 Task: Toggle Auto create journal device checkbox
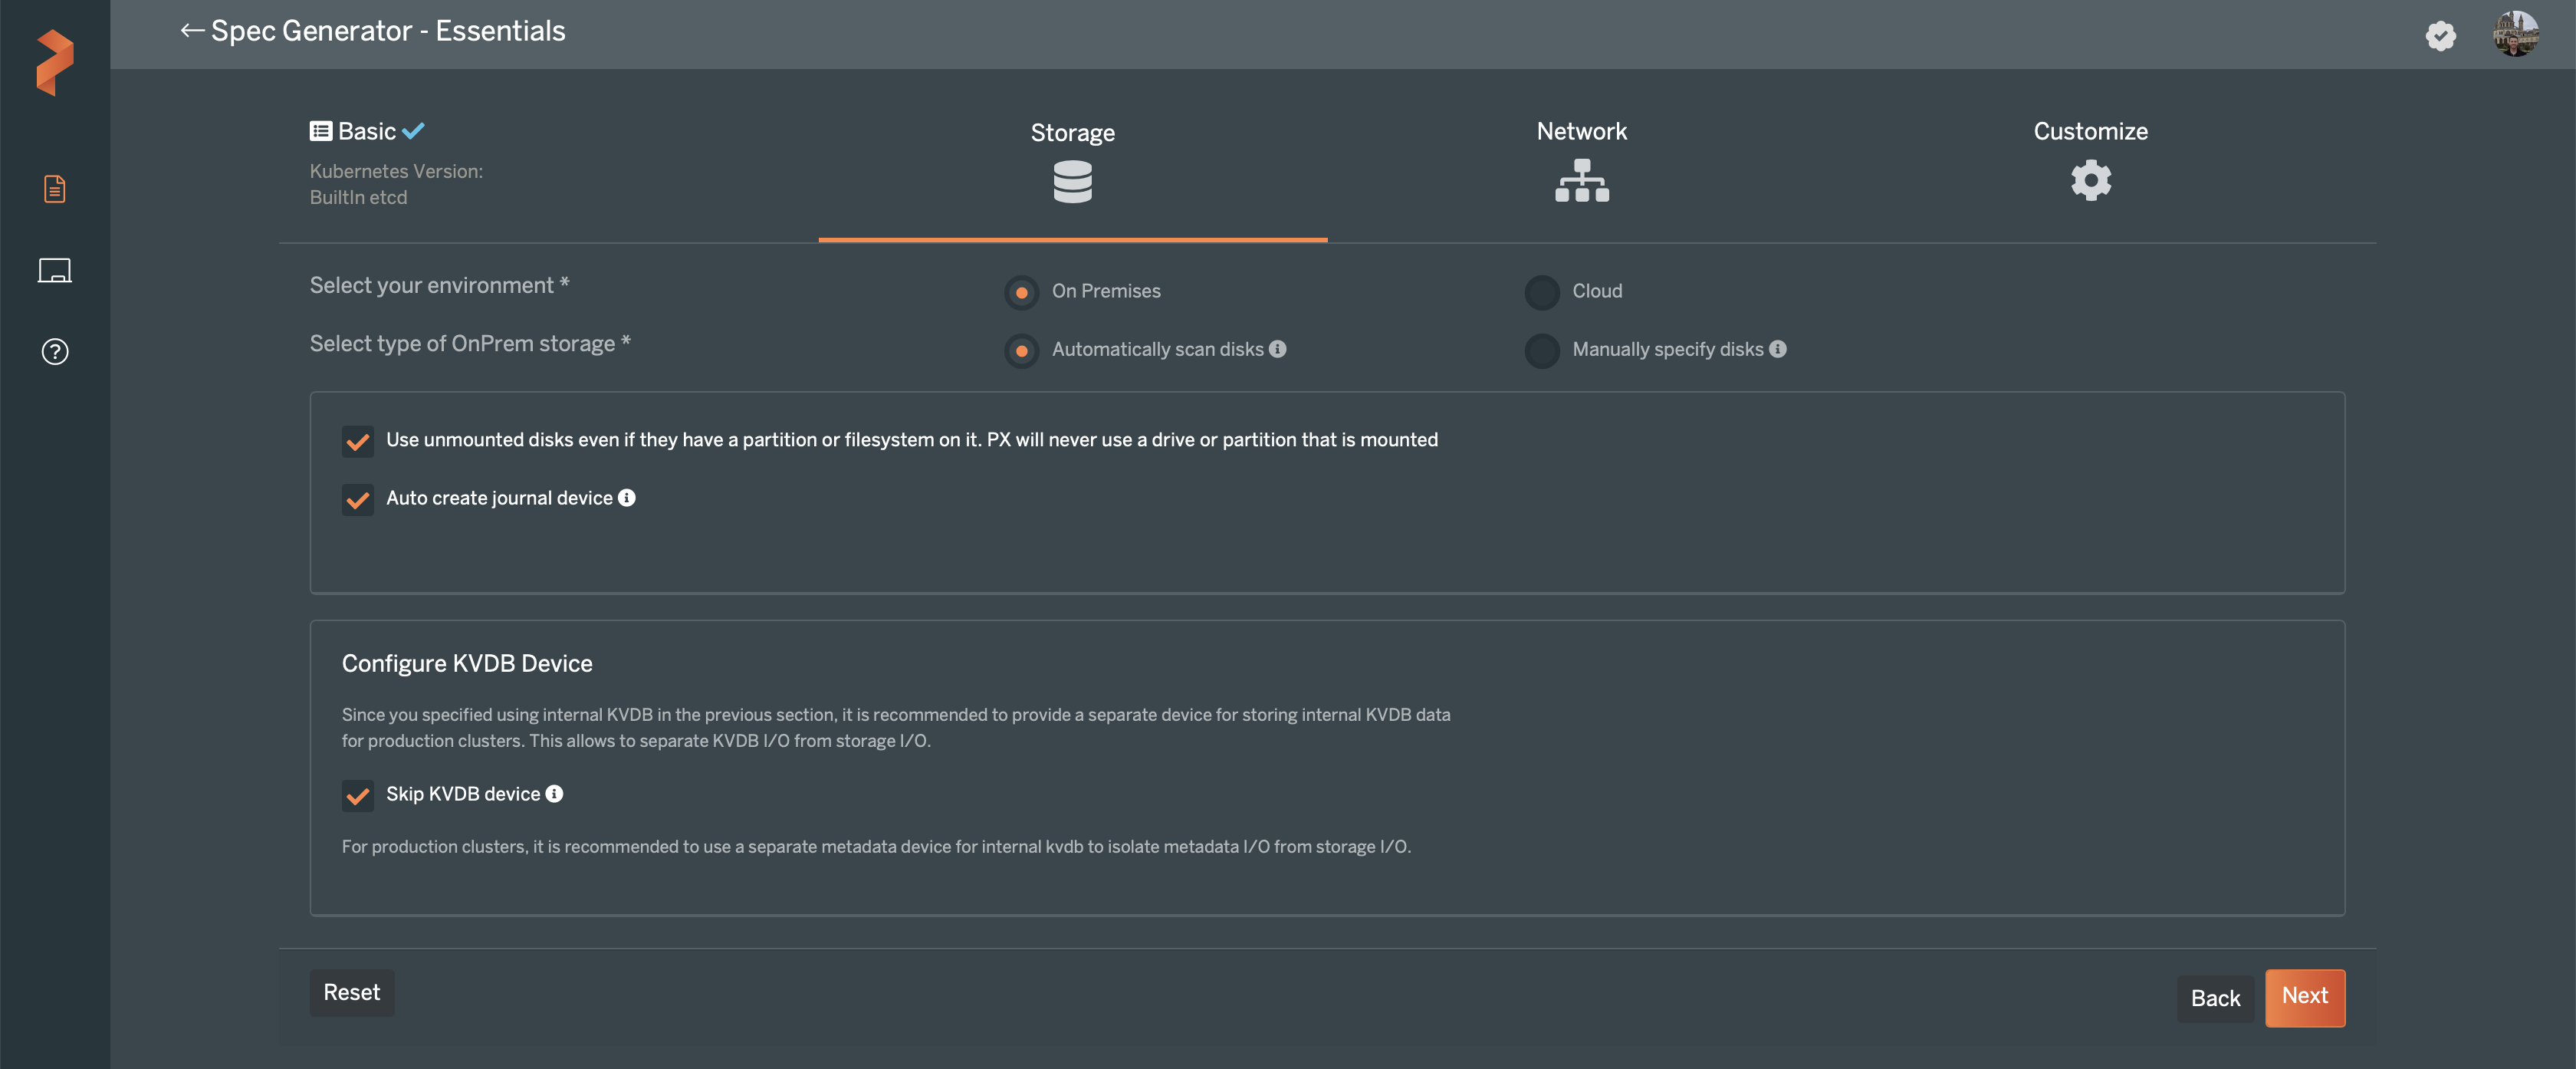coord(358,499)
